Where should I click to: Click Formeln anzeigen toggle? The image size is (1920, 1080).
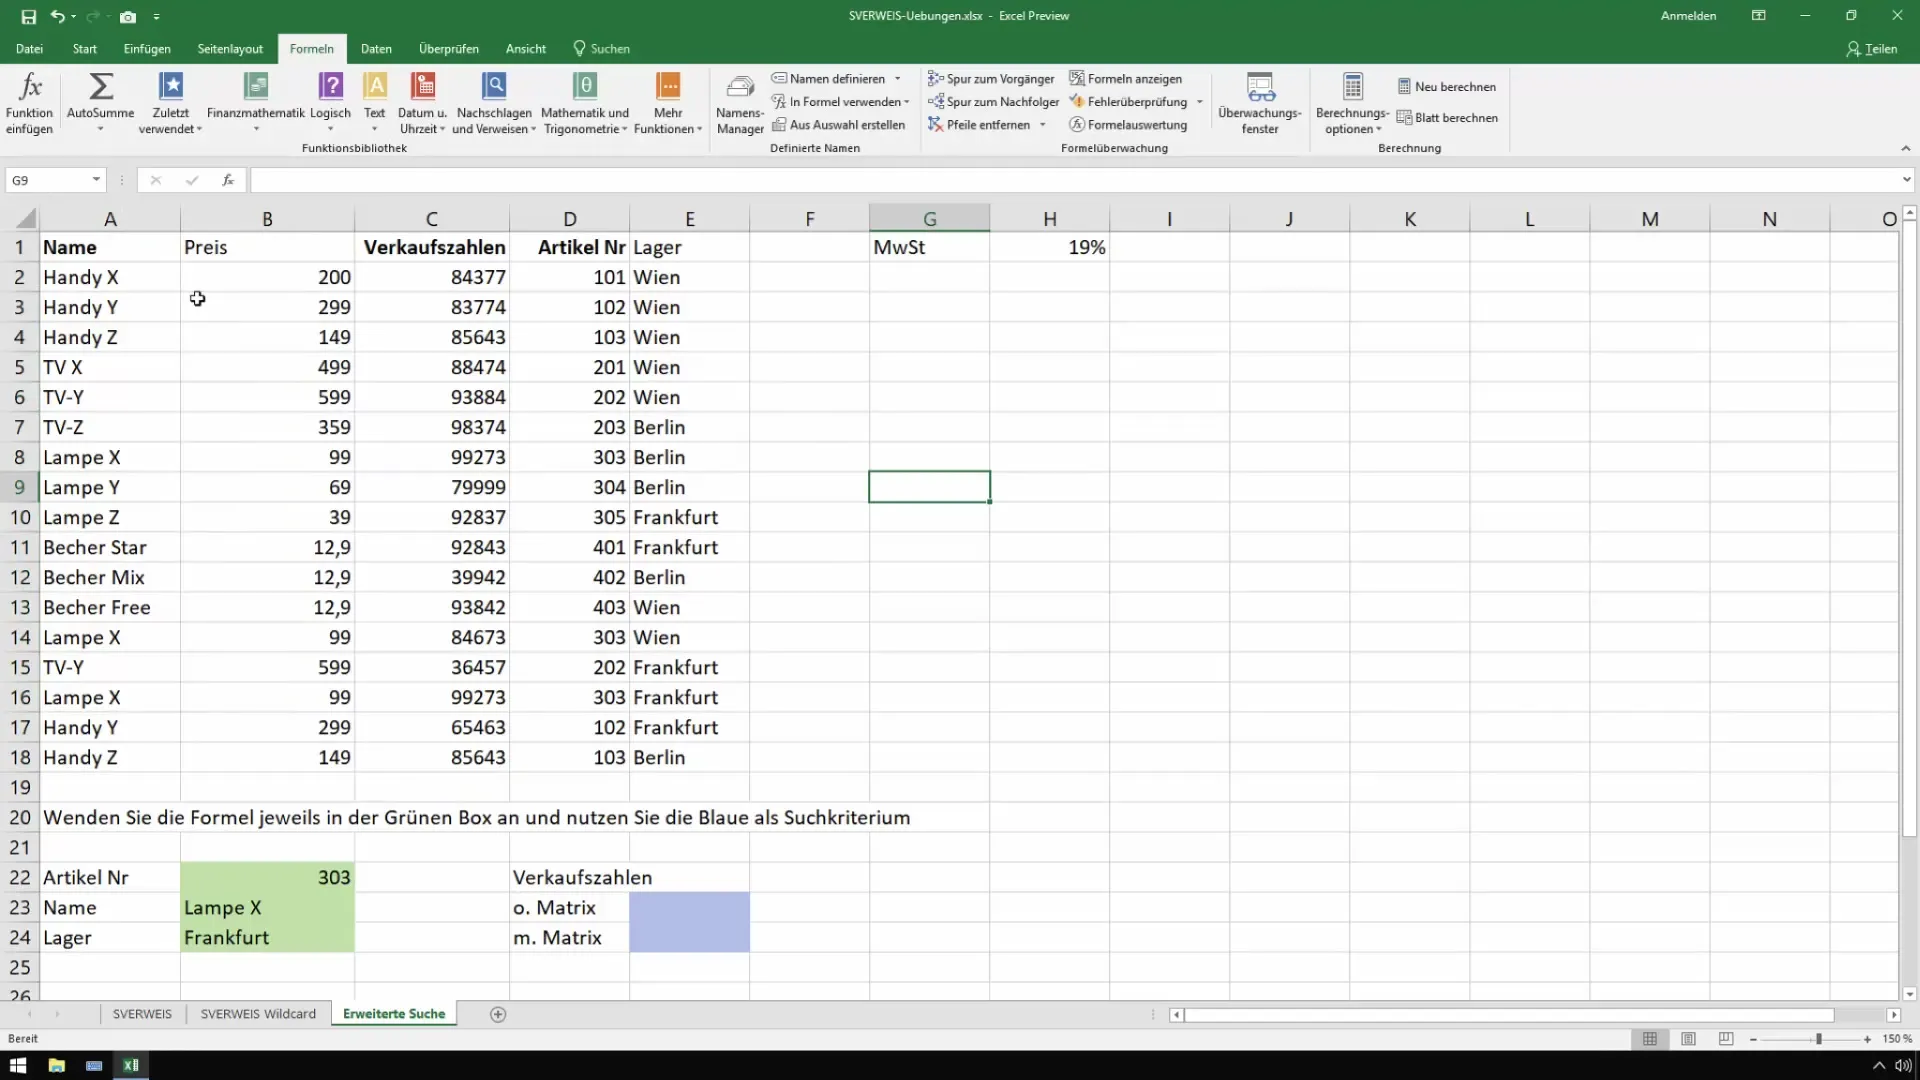tap(1126, 78)
